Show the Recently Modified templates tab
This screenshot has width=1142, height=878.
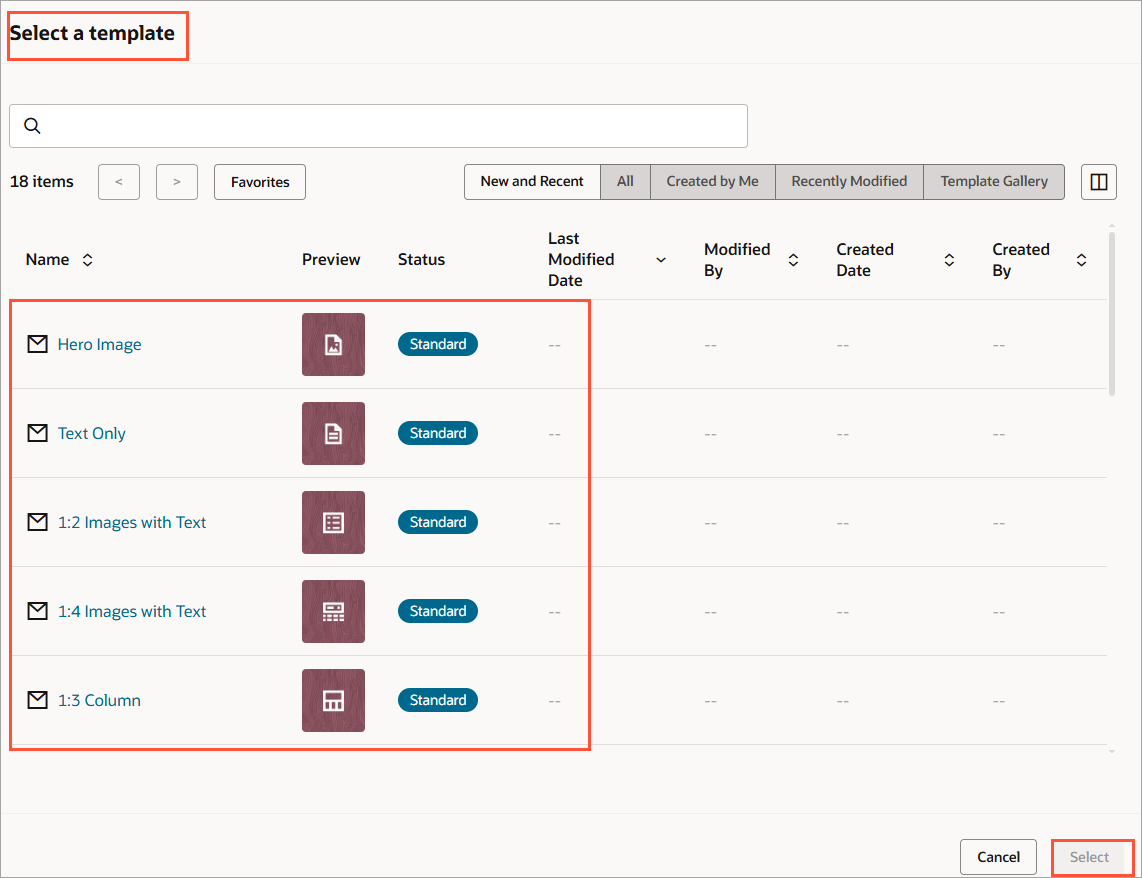849,182
